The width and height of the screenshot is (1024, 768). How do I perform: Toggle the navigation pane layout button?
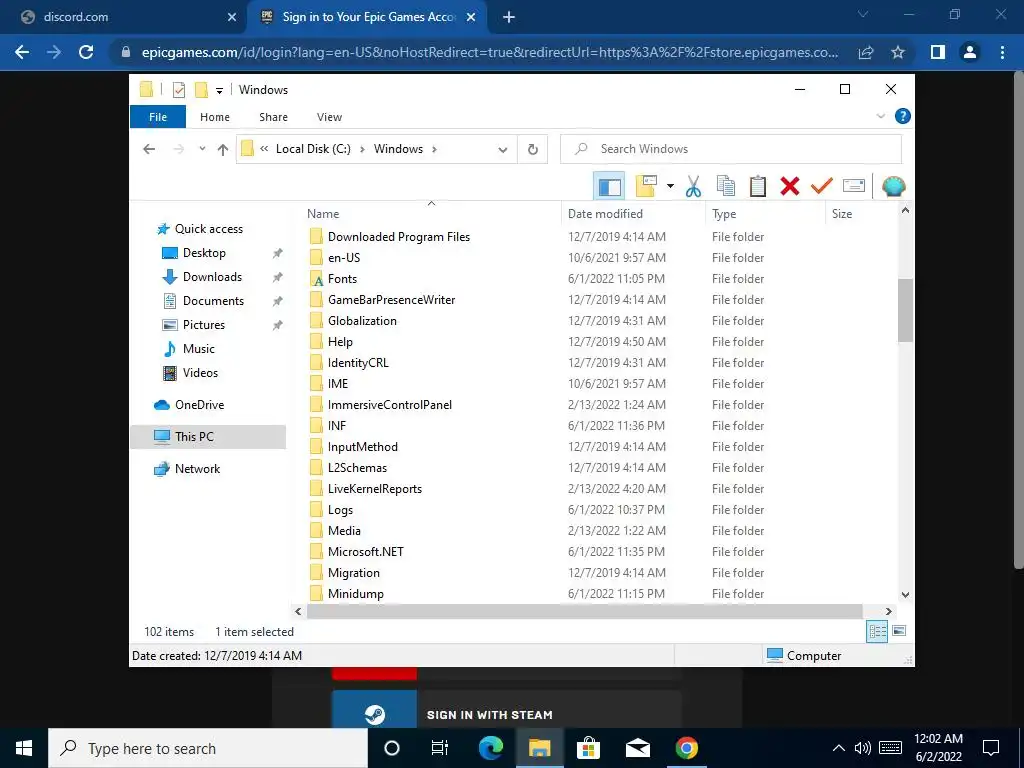609,186
